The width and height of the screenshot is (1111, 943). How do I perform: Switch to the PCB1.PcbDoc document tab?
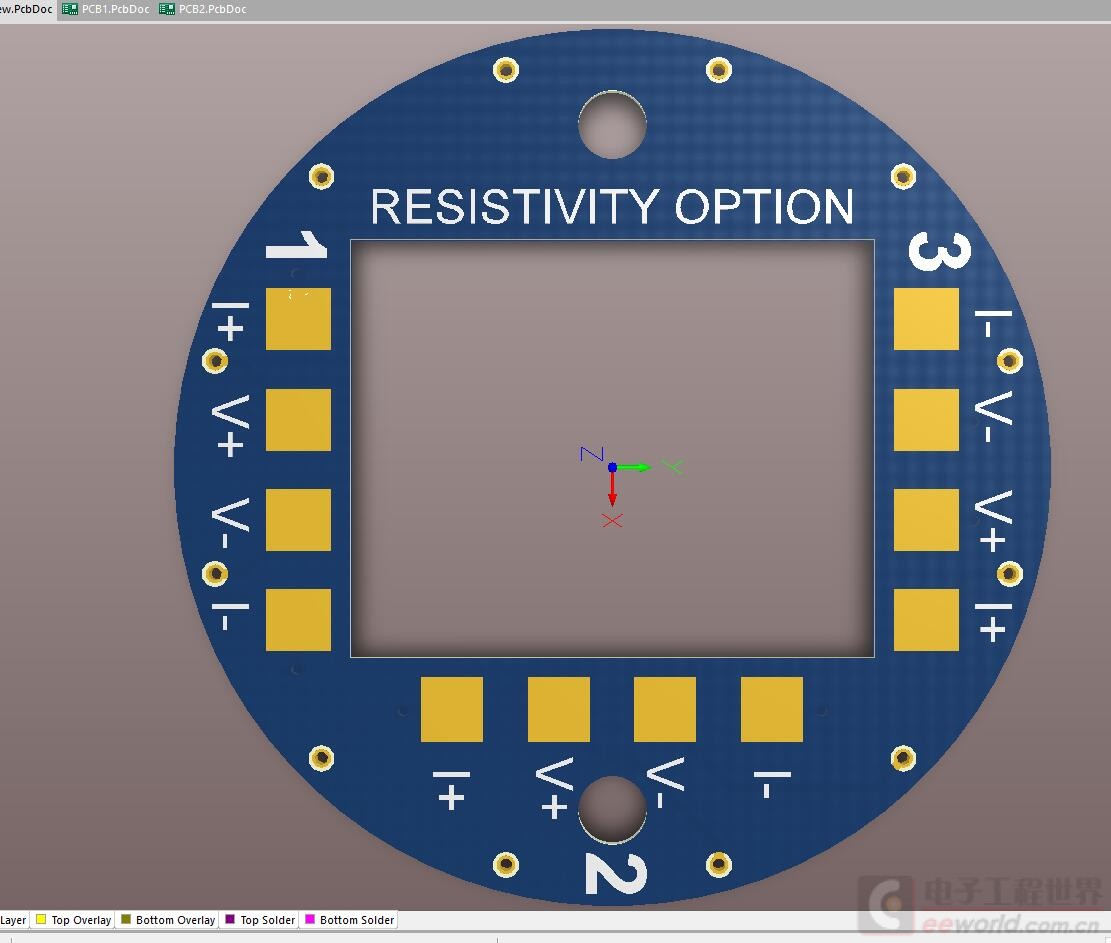point(106,9)
